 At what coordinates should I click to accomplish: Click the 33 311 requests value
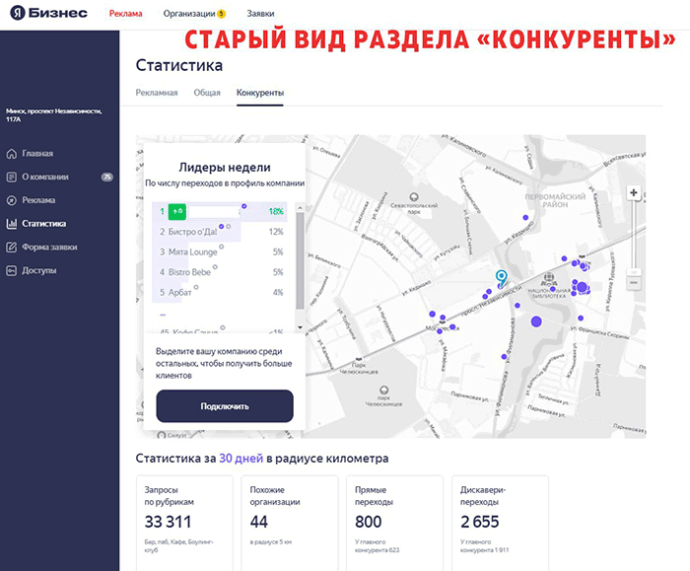[x=168, y=522]
